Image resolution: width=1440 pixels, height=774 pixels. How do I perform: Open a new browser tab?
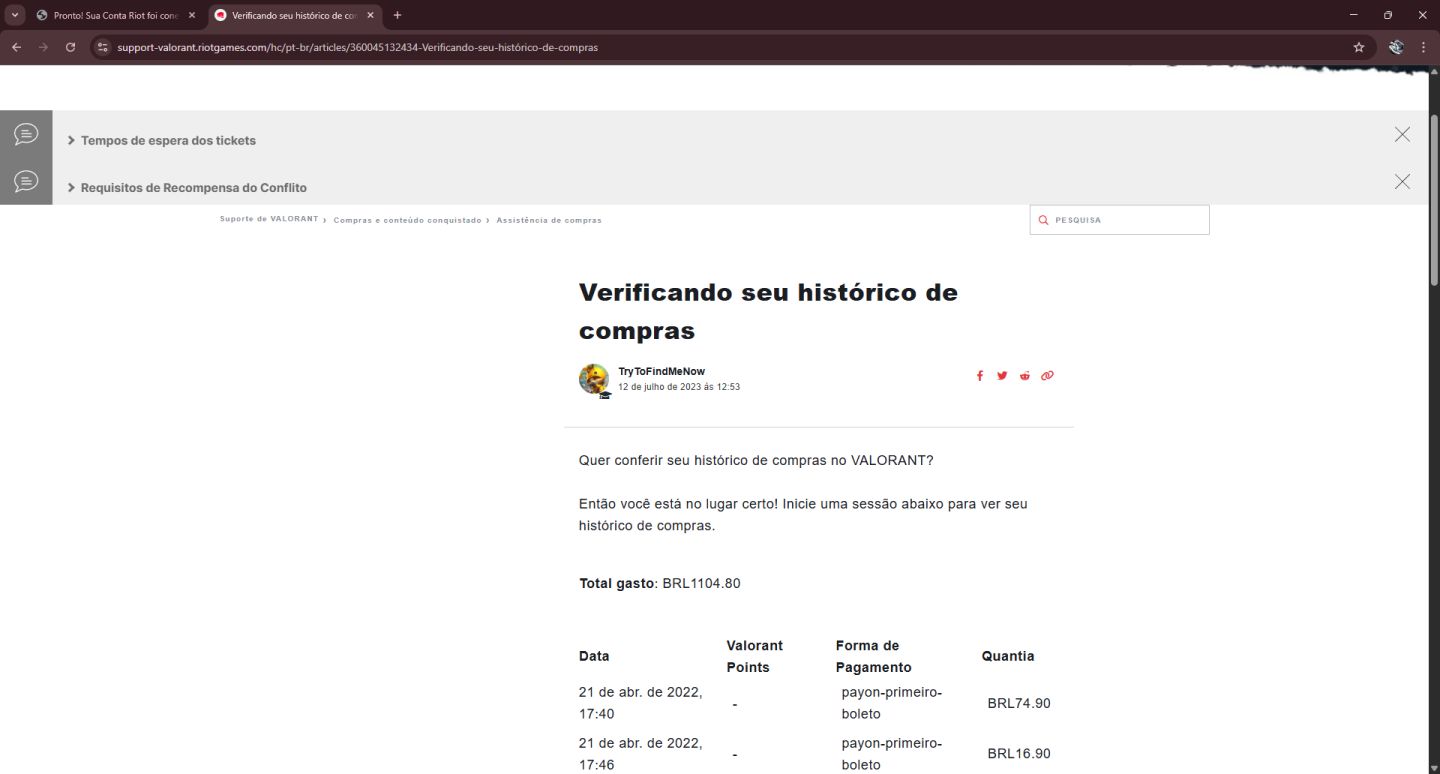(x=397, y=15)
